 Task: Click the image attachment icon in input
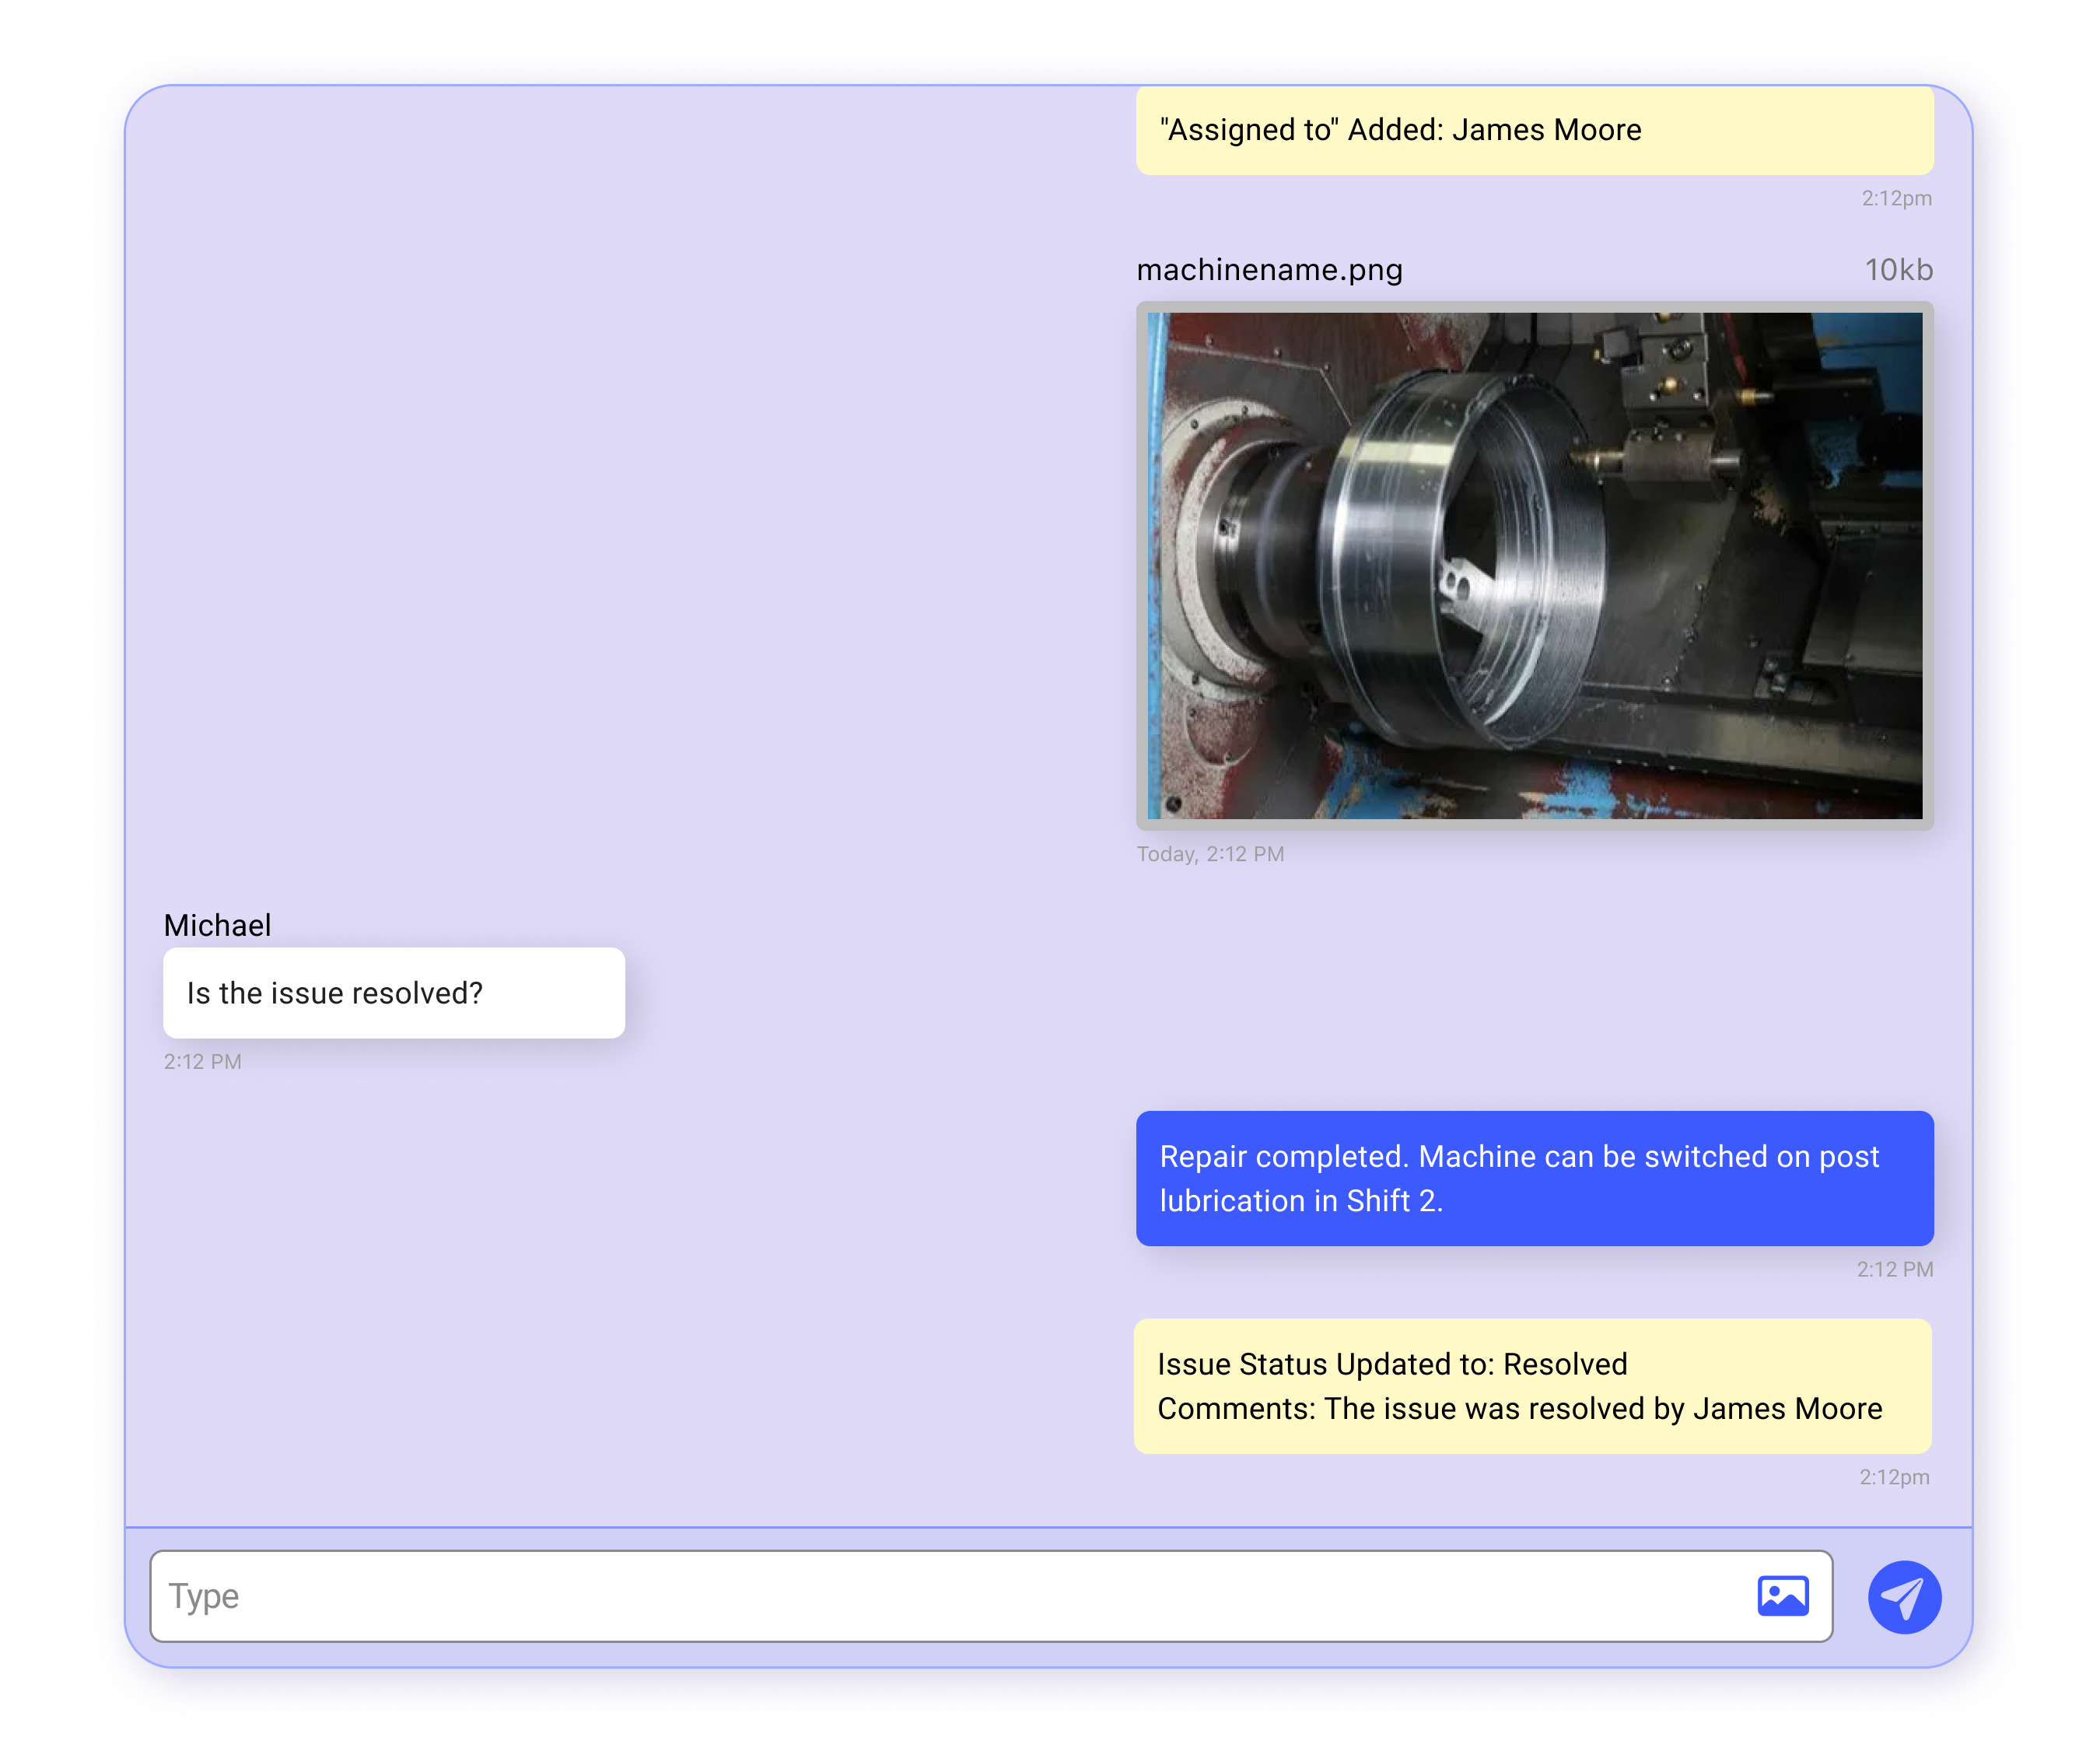[1783, 1596]
